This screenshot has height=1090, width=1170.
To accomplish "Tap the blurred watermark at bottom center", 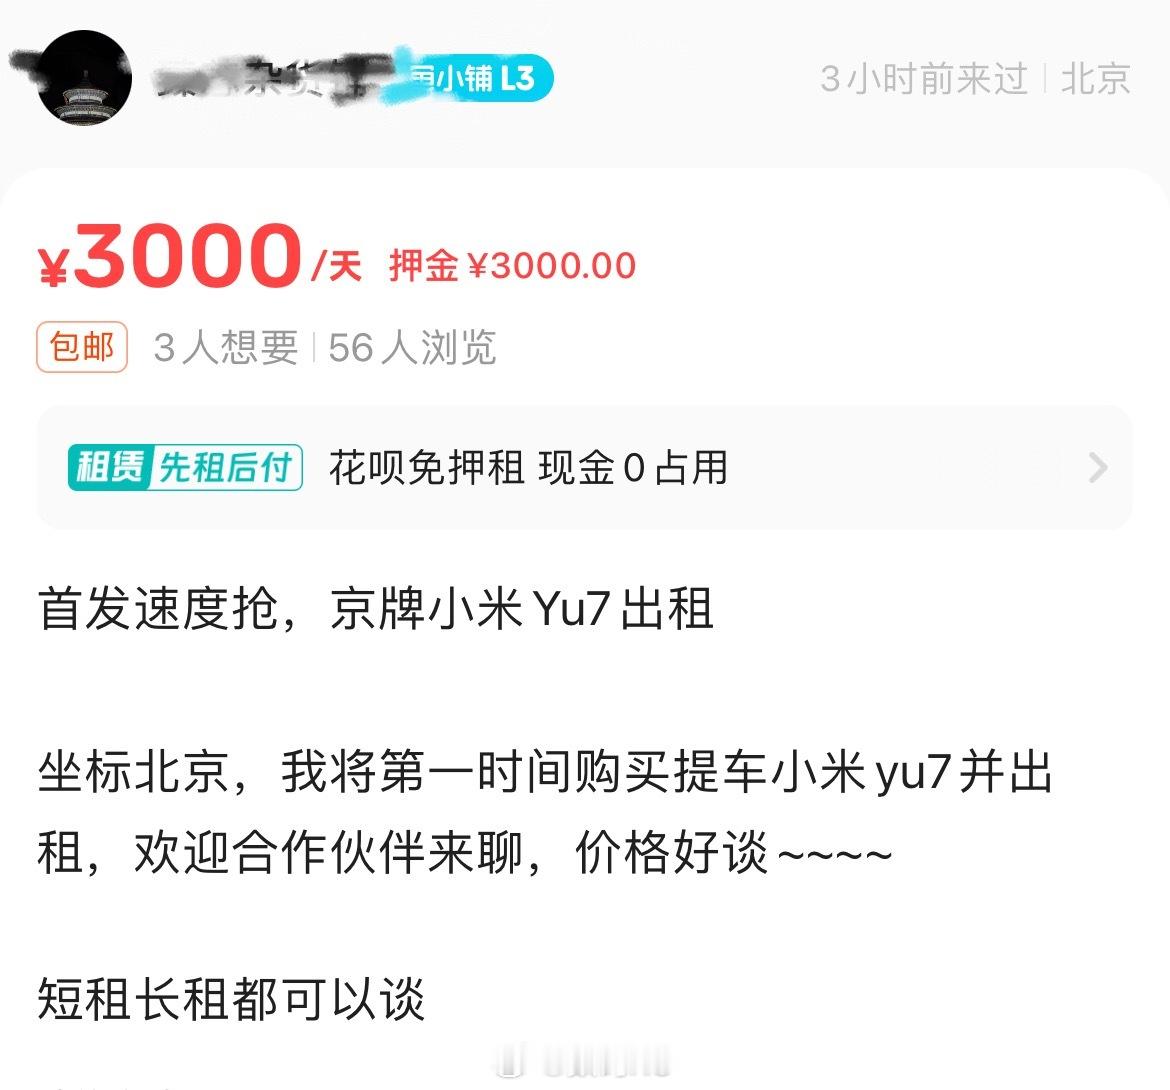I will pyautogui.click(x=584, y=1062).
